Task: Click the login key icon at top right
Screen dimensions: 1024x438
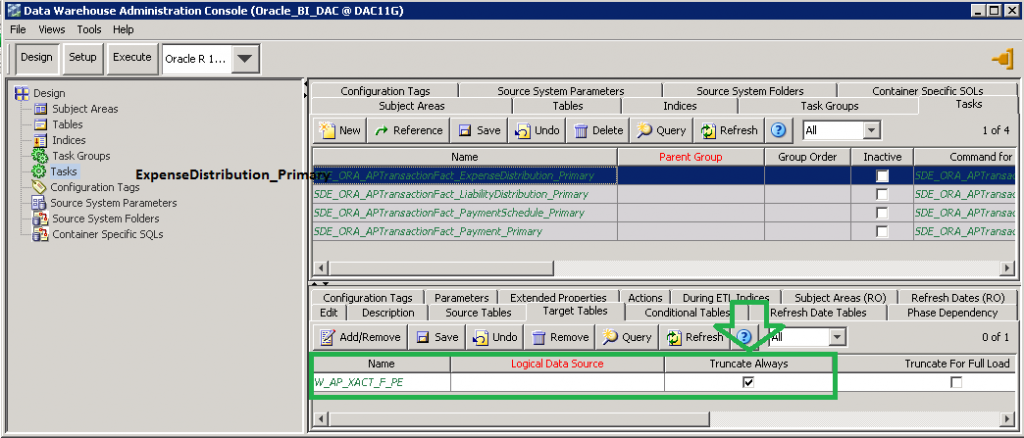Action: (x=1001, y=59)
